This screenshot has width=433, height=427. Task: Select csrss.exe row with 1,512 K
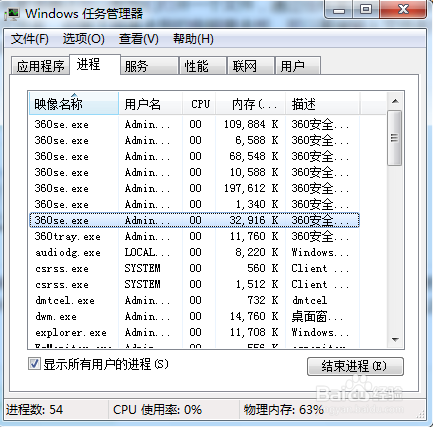point(194,284)
